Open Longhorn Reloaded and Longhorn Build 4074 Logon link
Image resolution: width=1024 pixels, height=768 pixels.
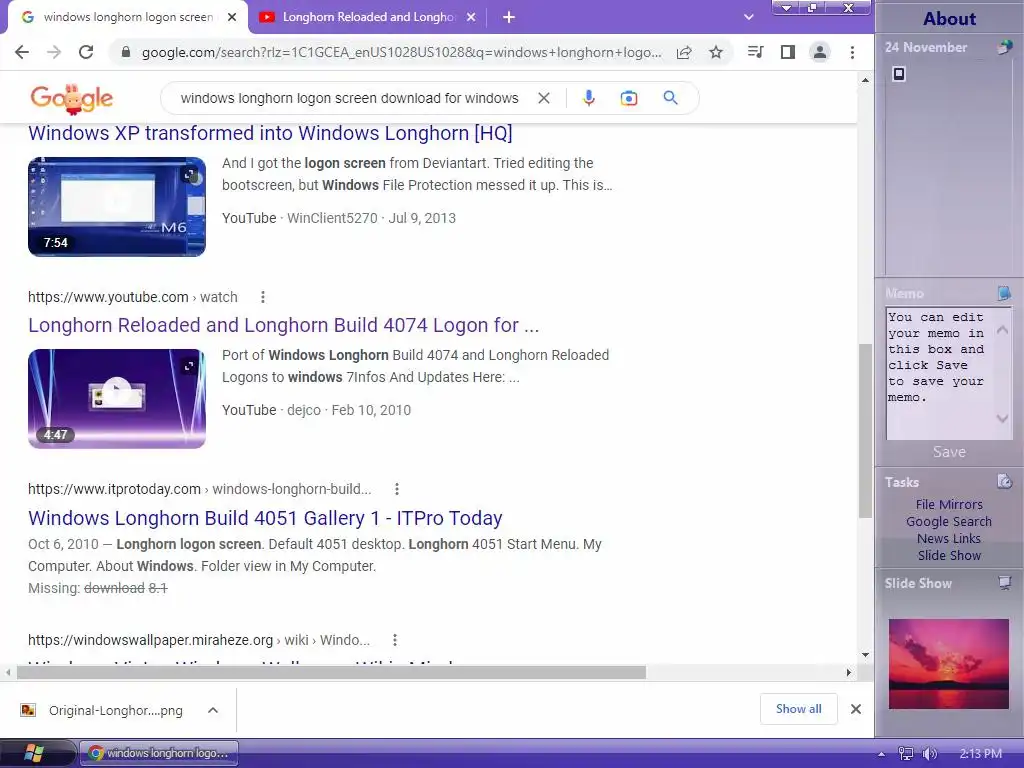point(283,325)
